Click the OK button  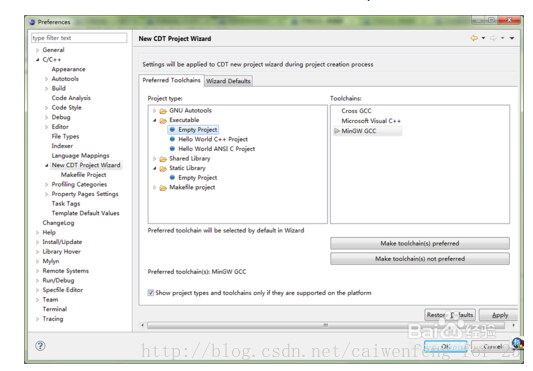click(x=446, y=347)
